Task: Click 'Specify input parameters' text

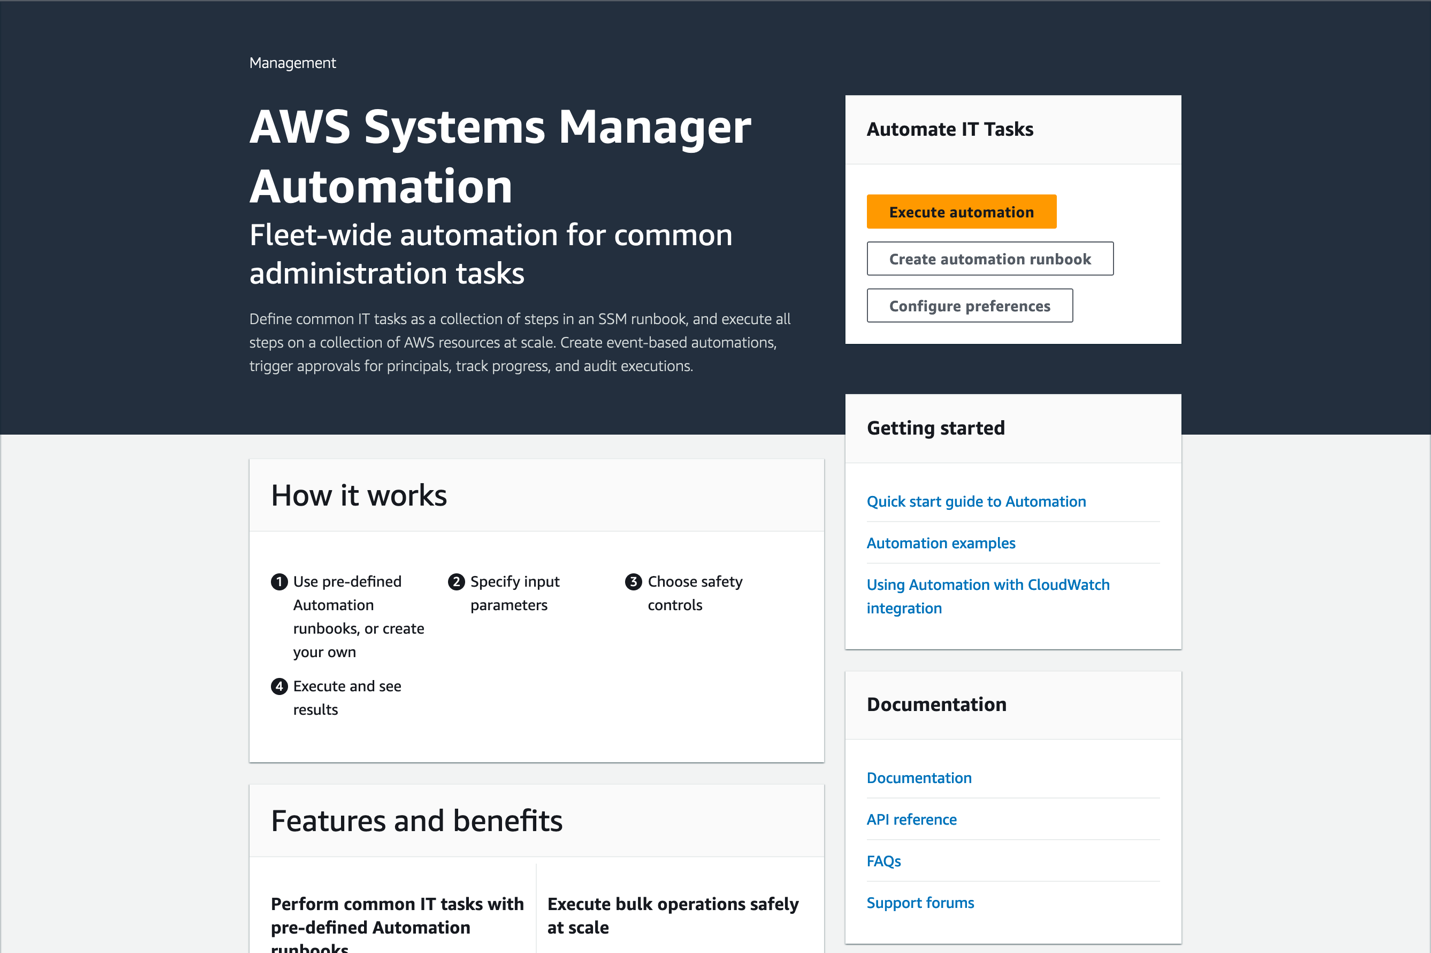Action: [x=515, y=593]
